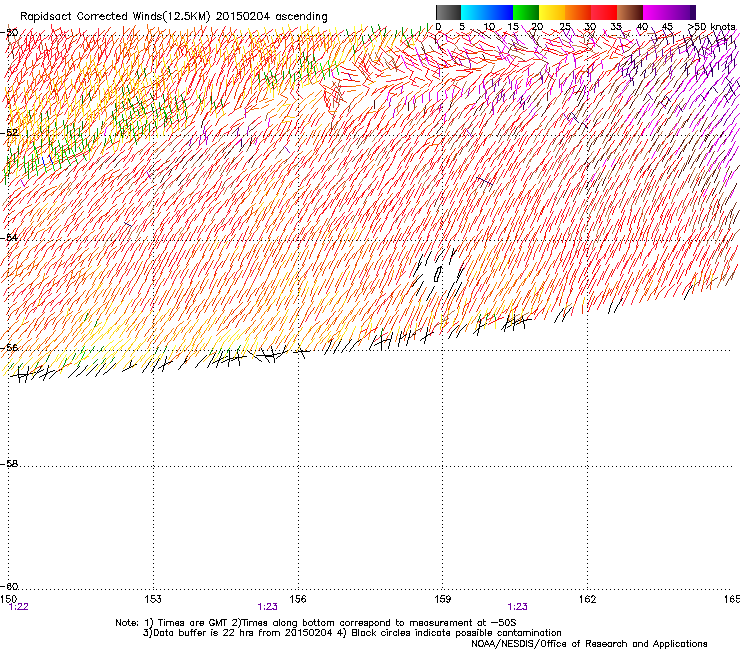Screen dimensions: 740x650
Task: Click the gray 0-5 knots legend swatch
Action: (x=448, y=12)
